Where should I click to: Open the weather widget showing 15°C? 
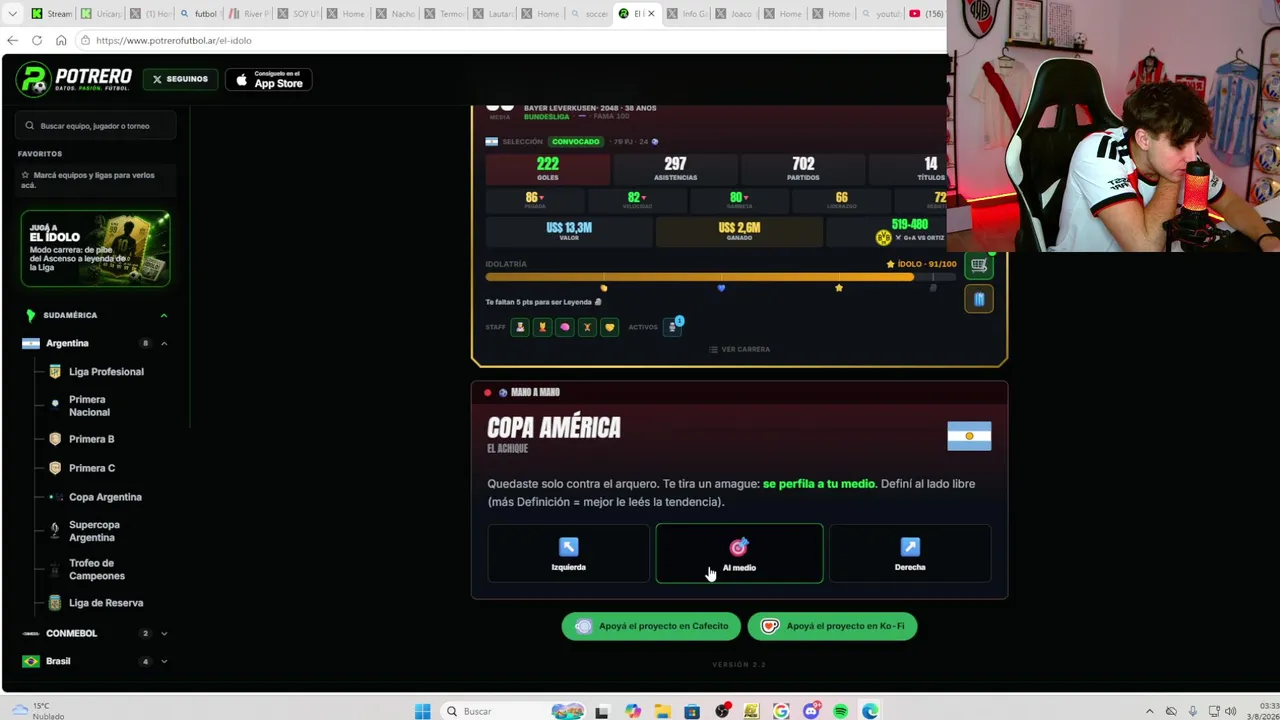pos(38,711)
